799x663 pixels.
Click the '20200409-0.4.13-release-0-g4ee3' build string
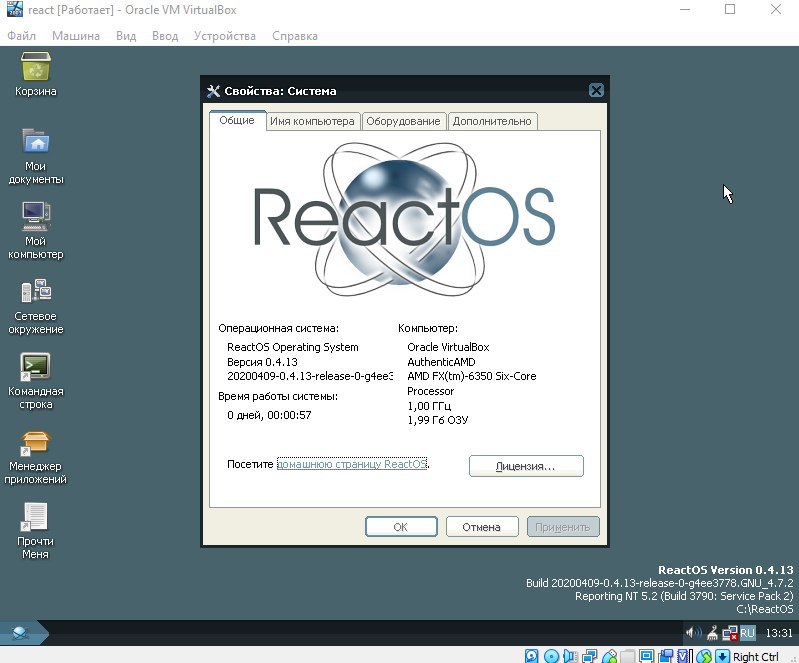point(310,376)
